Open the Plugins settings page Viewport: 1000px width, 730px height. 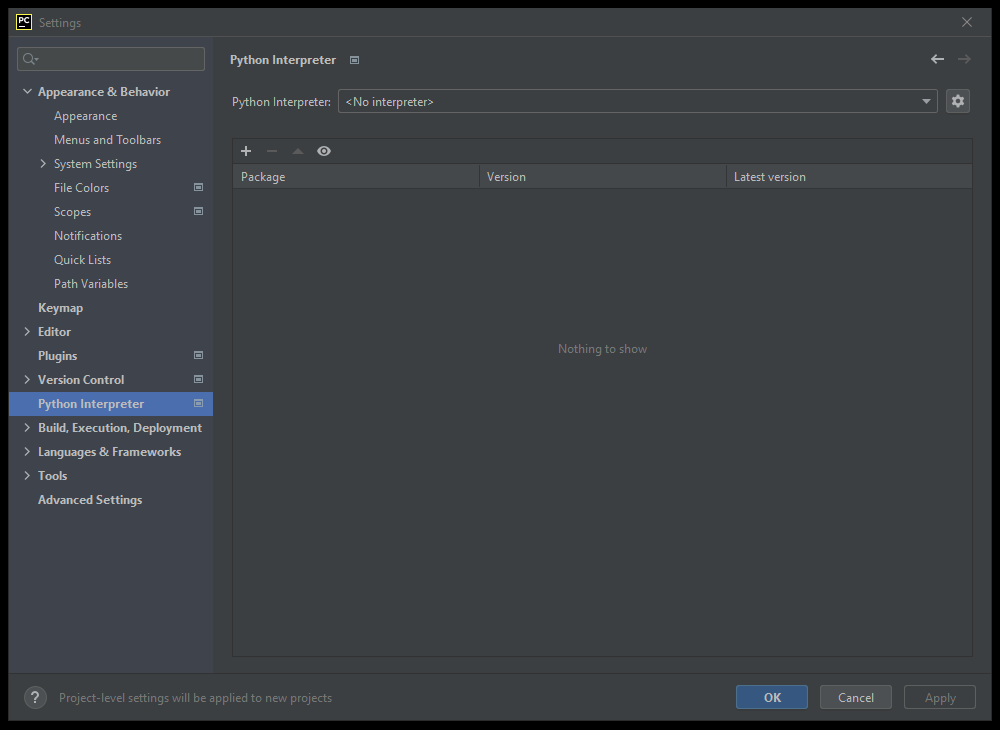[x=57, y=356]
